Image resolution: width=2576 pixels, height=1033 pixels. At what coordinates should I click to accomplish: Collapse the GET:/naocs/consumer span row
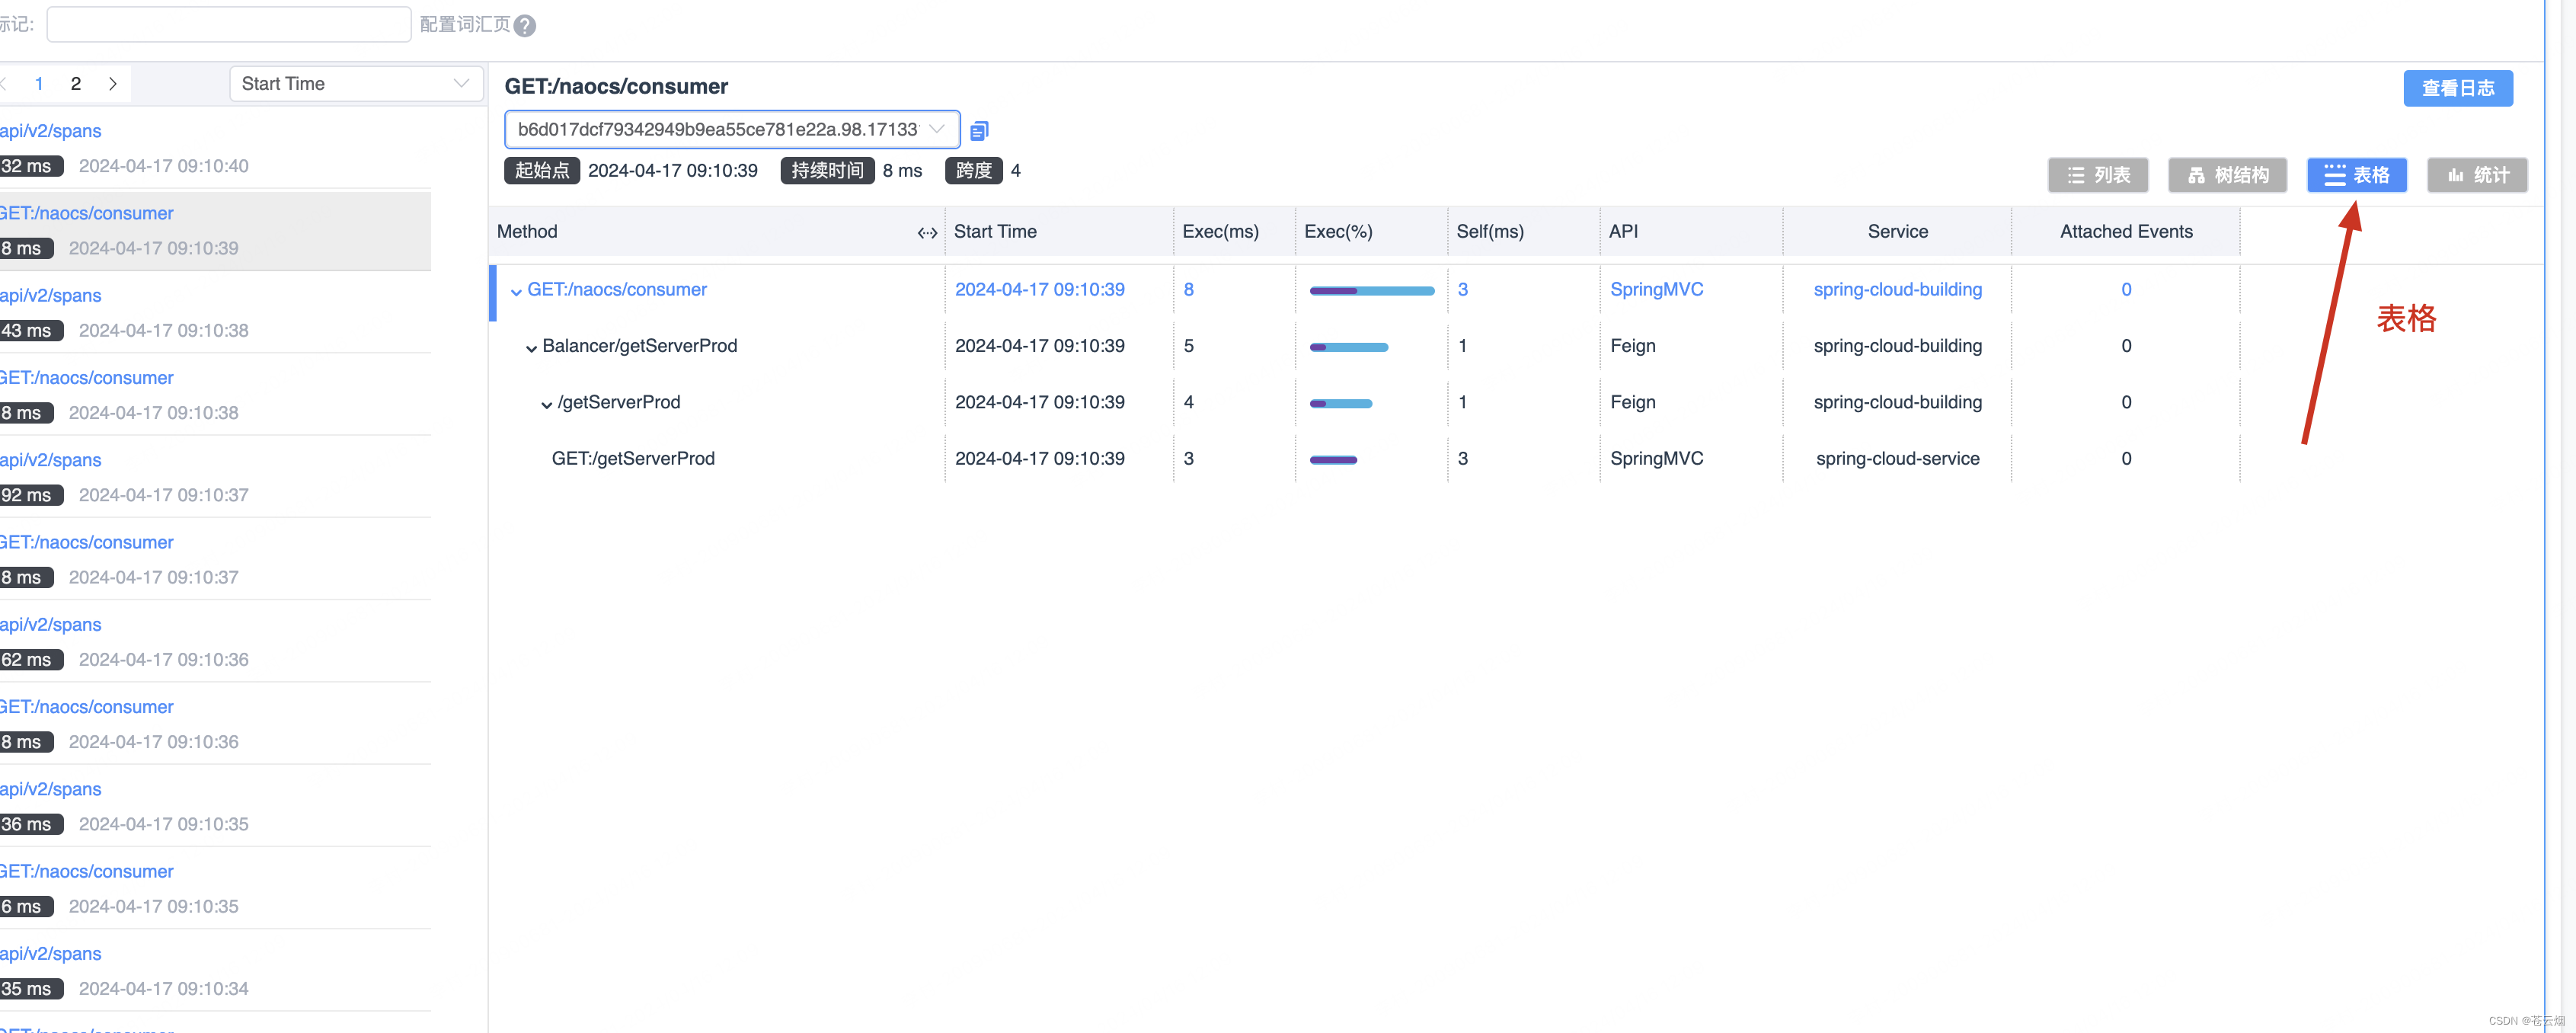click(x=516, y=291)
